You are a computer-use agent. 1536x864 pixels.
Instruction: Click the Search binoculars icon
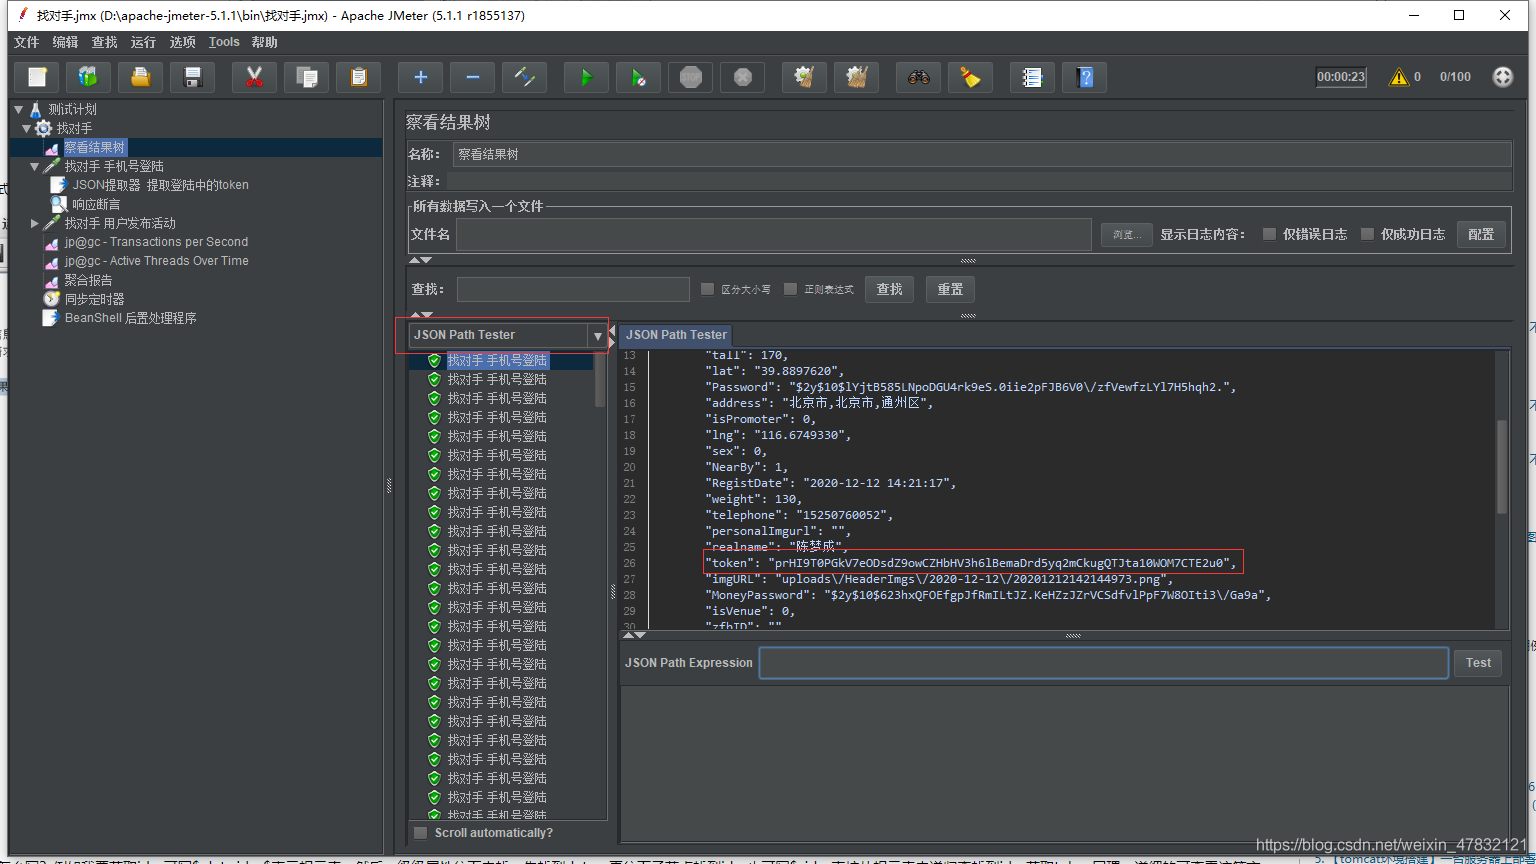point(918,77)
